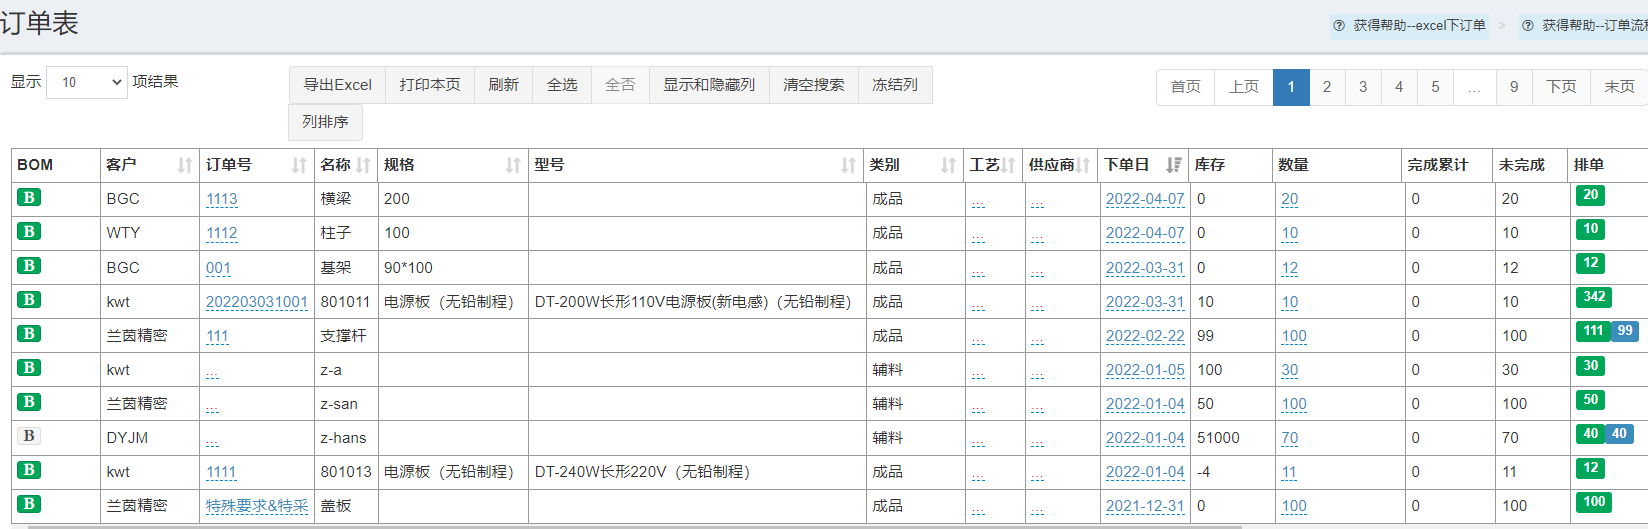Image resolution: width=1648 pixels, height=529 pixels.
Task: Click the 导出Excel button
Action: (x=337, y=85)
